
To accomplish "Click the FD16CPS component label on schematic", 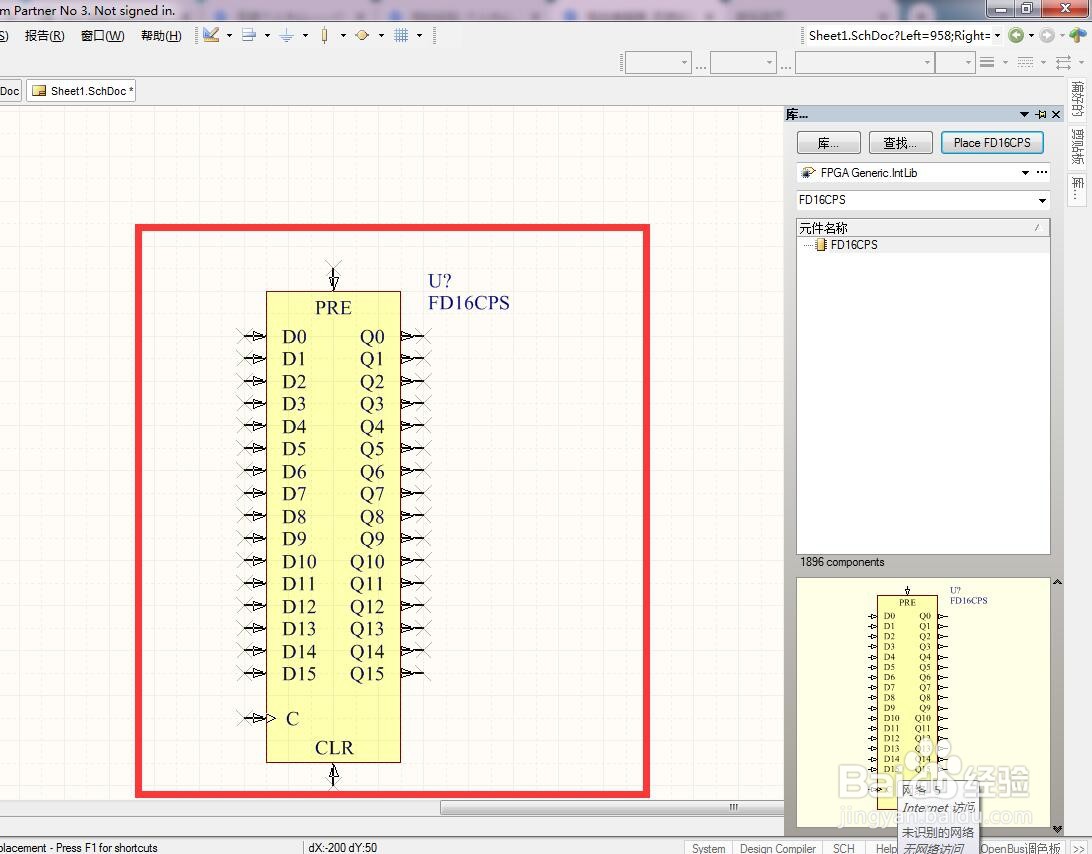I will pos(469,303).
